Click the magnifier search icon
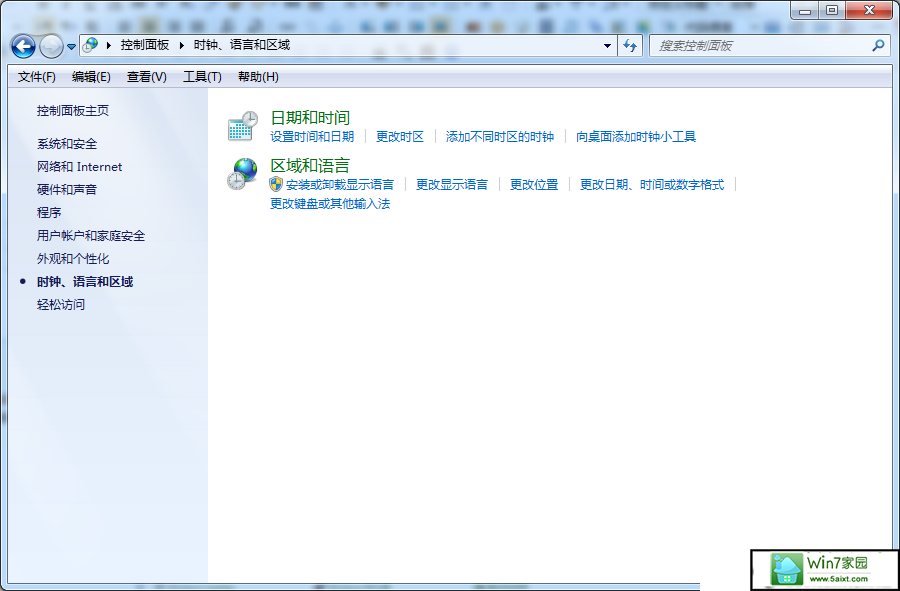This screenshot has width=900, height=591. [878, 46]
